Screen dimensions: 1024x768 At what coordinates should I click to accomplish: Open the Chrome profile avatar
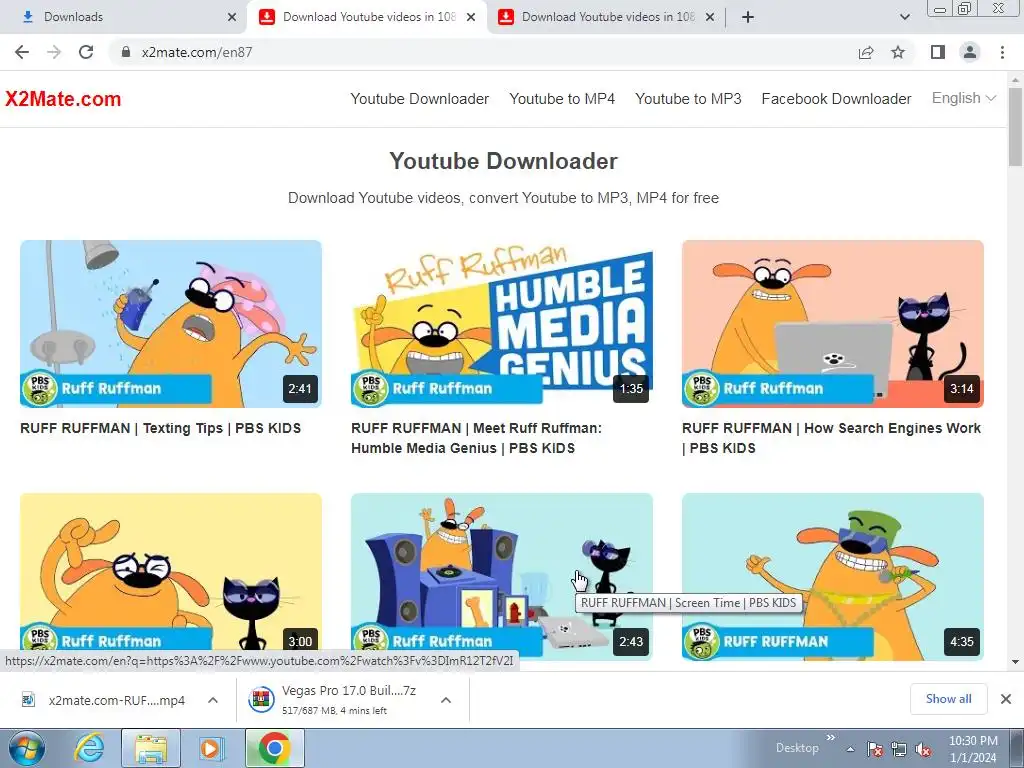pos(970,52)
